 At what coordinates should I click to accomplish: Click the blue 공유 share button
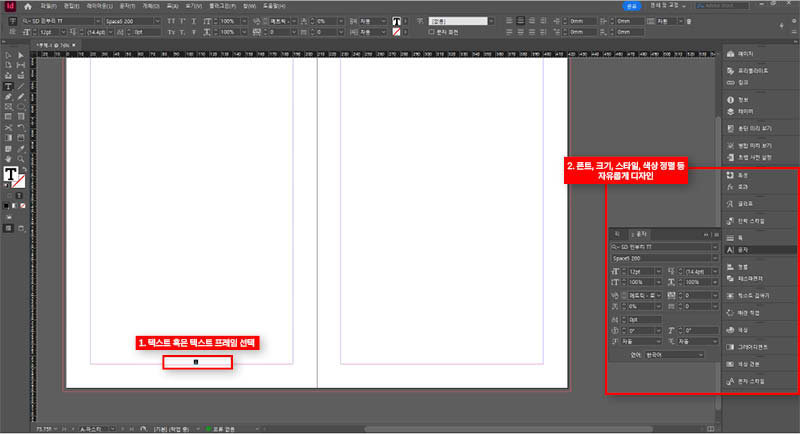click(632, 6)
